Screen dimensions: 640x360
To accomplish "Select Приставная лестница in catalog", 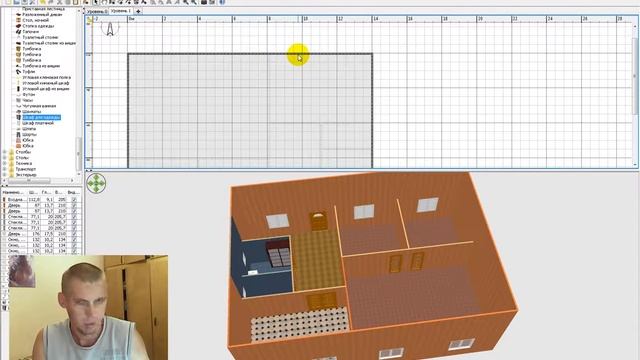I will coord(43,9).
